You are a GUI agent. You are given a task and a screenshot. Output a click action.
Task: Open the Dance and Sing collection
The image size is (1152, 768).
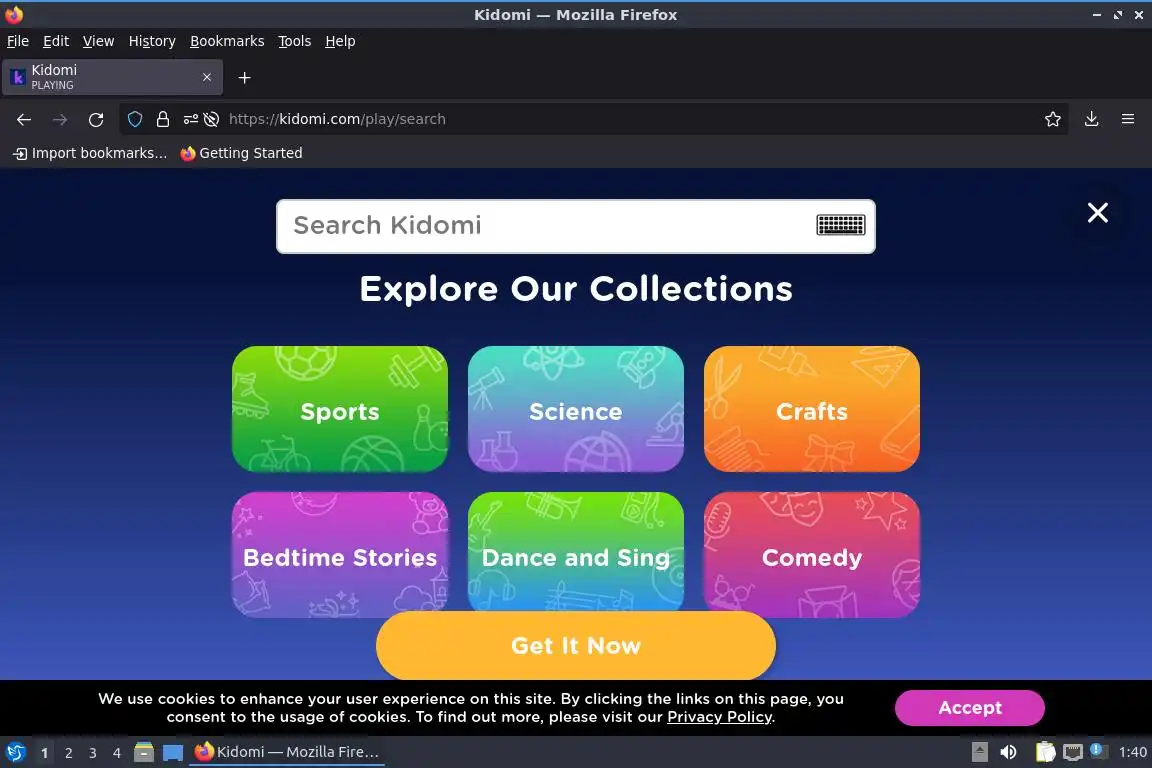pos(575,551)
